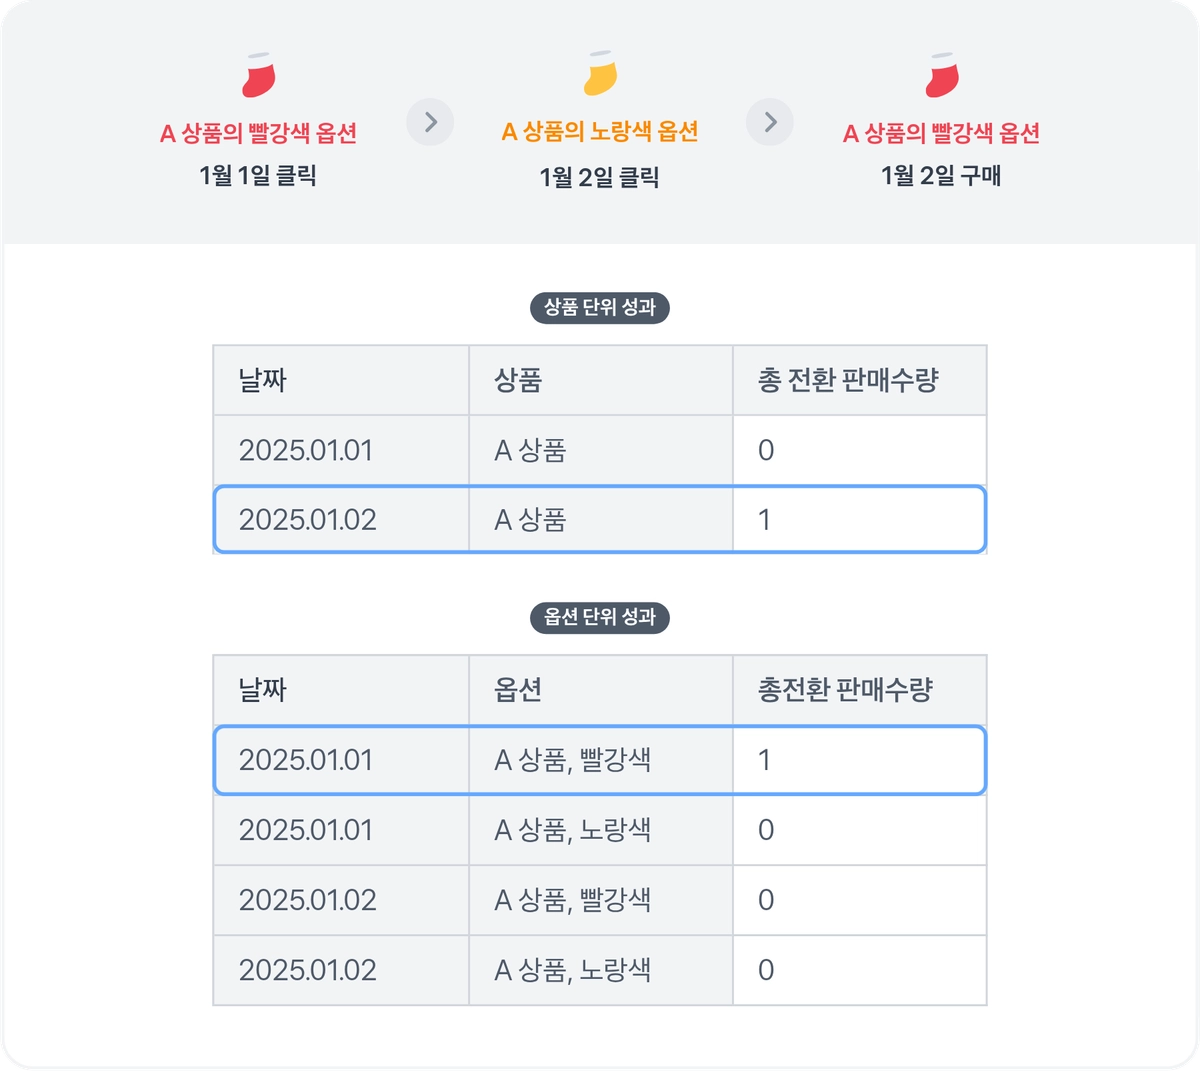Click the chevron between yellow sock and purchase step

pyautogui.click(x=770, y=122)
